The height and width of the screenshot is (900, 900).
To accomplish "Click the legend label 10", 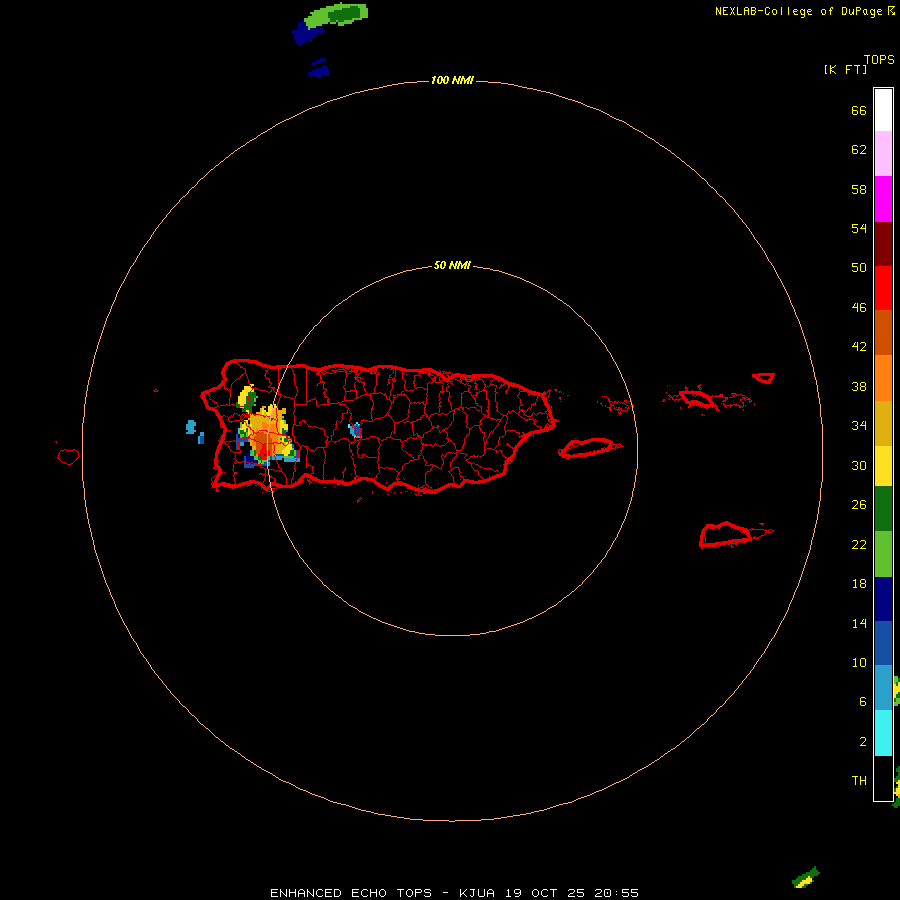I will point(859,662).
